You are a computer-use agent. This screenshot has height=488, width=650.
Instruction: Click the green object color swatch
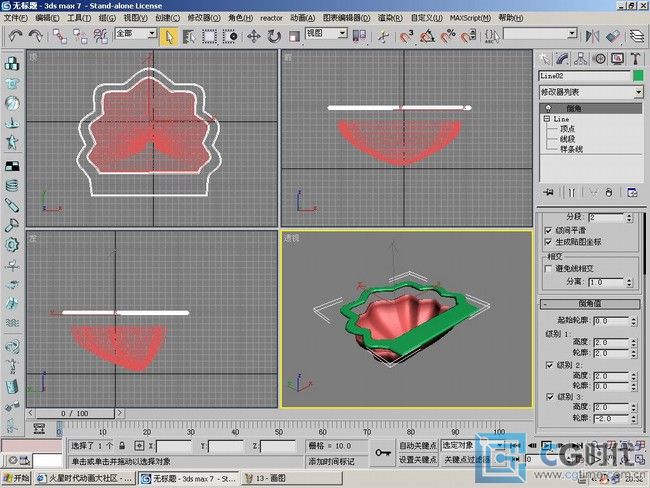click(638, 76)
